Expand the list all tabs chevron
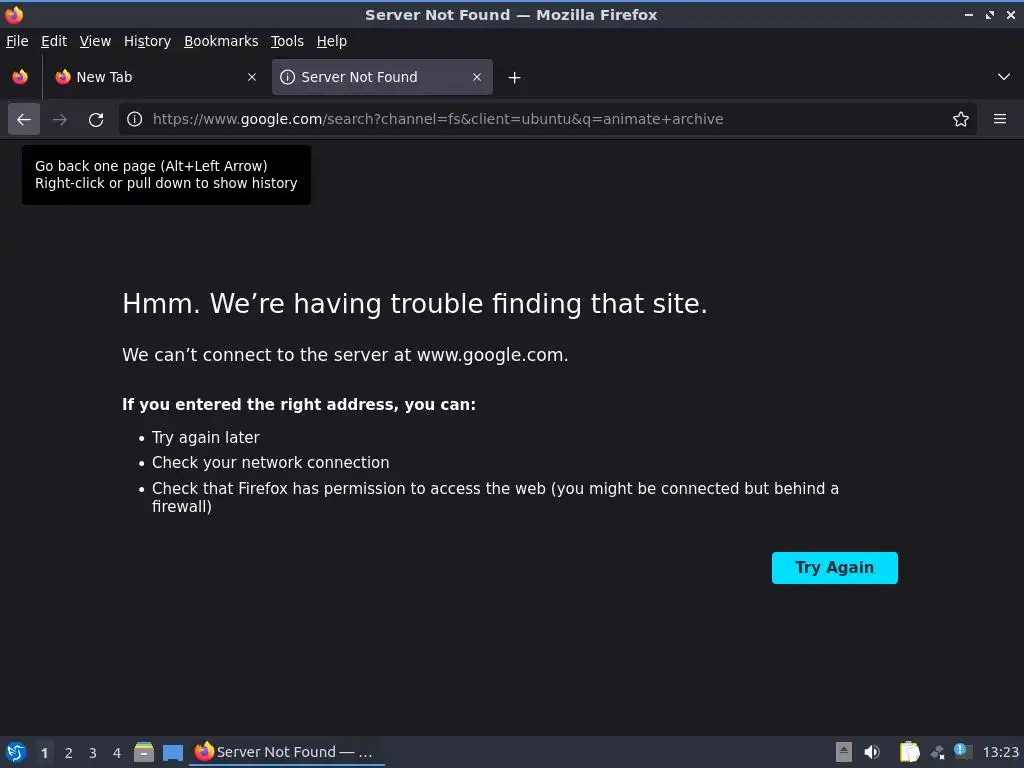Screen dimensions: 1024x768 tap(1004, 77)
